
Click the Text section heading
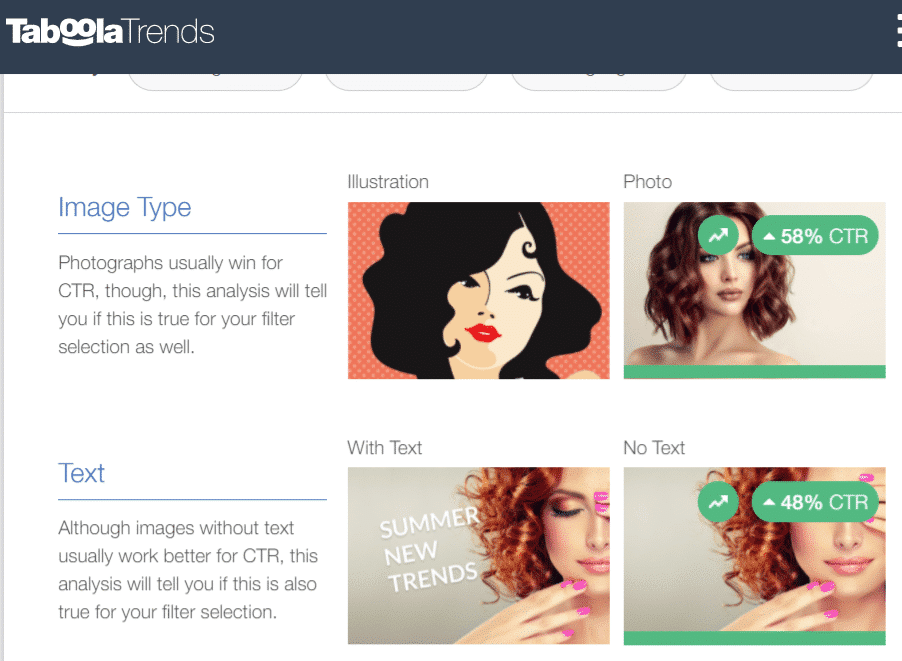click(81, 473)
